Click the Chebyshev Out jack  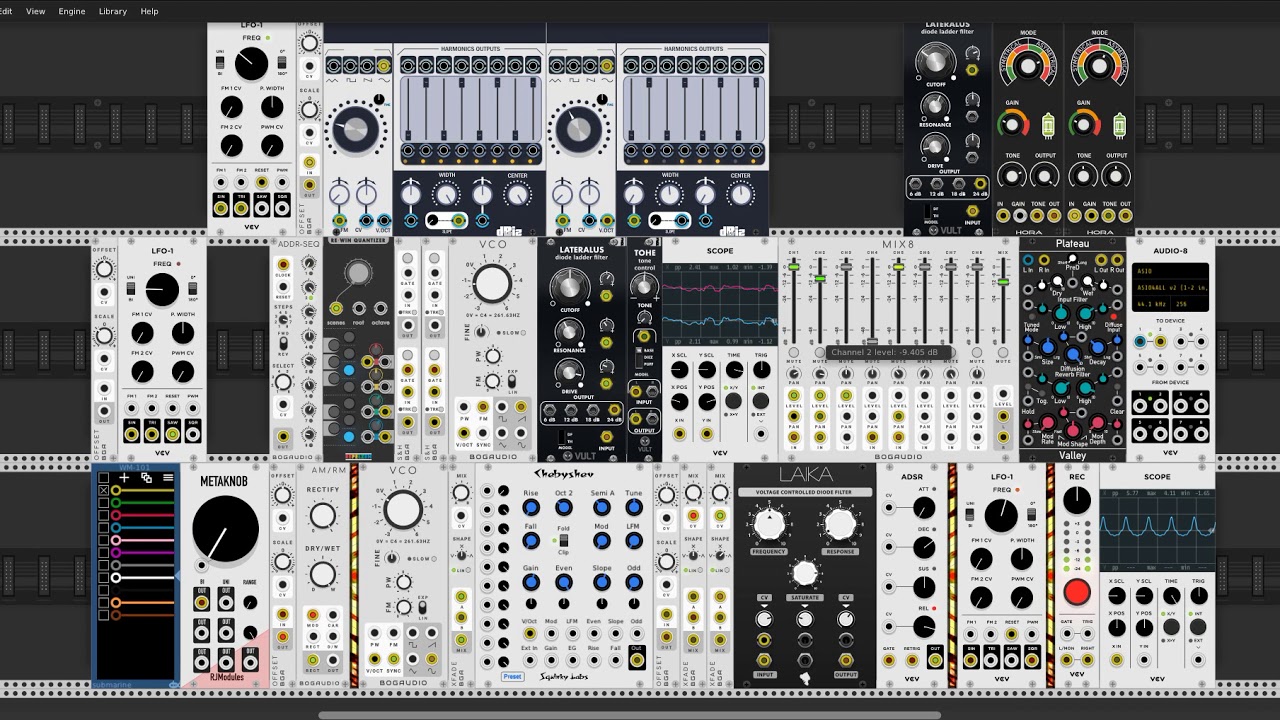pos(636,660)
